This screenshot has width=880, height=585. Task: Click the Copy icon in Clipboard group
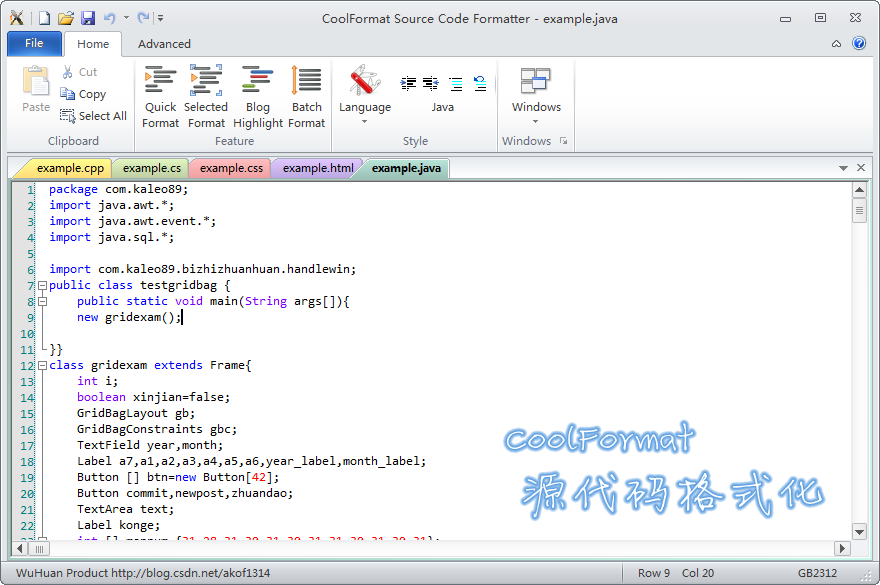(x=67, y=93)
